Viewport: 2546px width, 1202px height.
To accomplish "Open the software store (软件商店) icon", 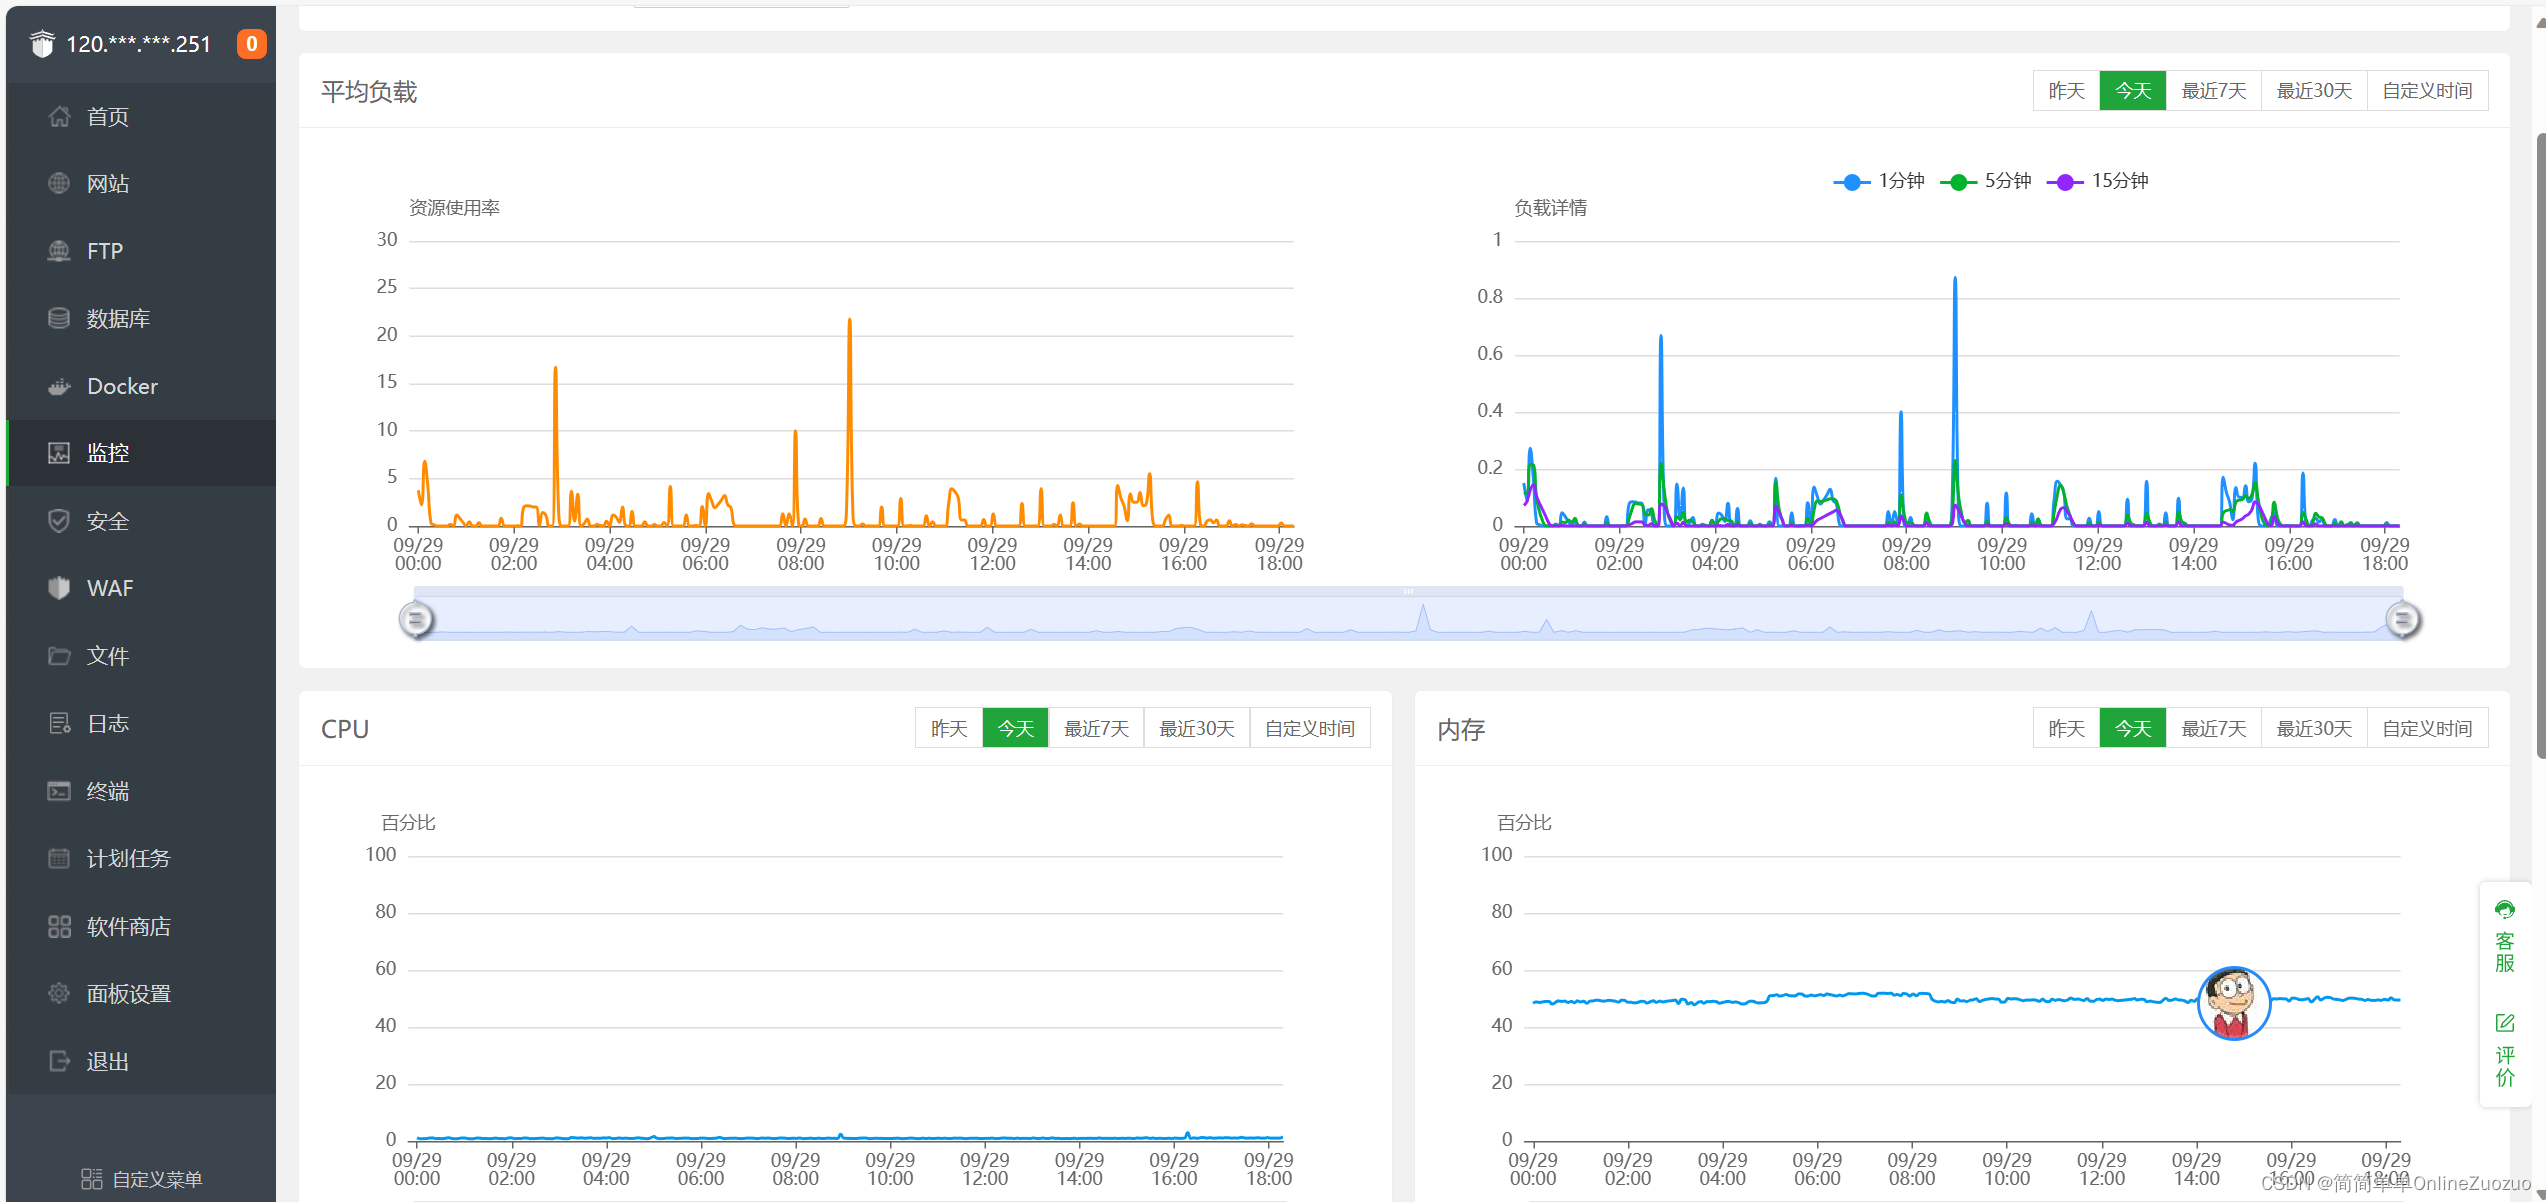I will [59, 926].
